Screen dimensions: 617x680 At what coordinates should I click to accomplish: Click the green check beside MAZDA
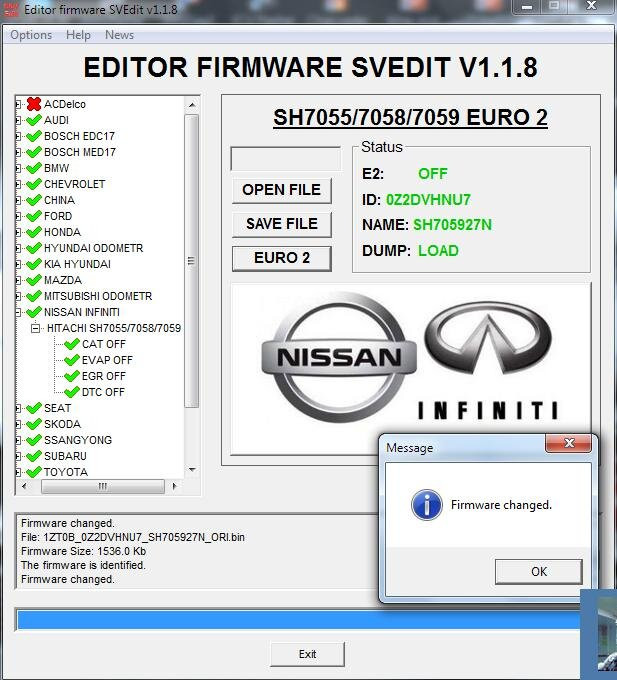click(34, 281)
